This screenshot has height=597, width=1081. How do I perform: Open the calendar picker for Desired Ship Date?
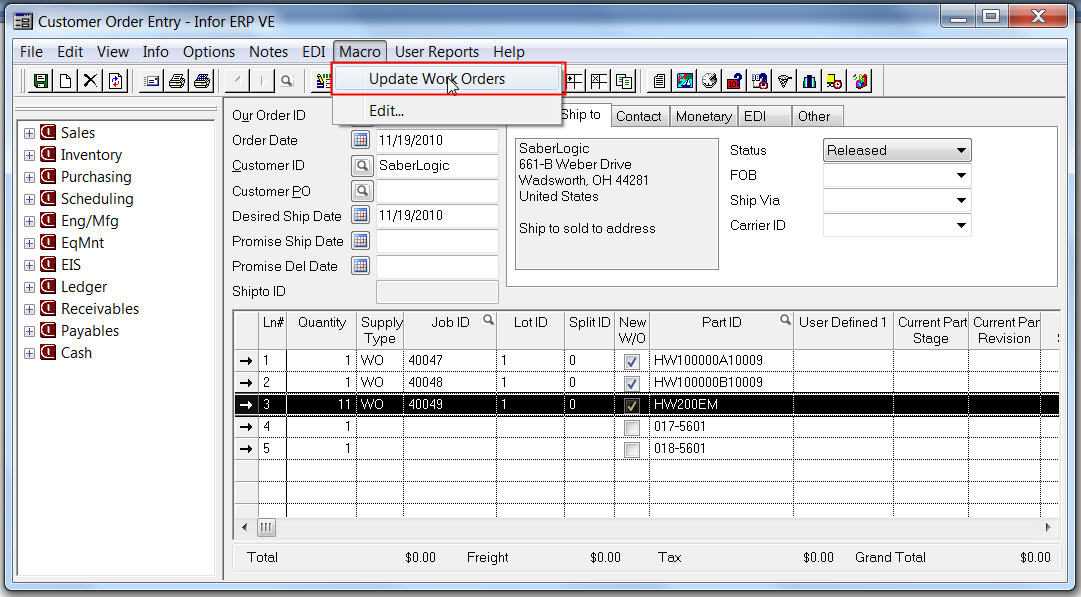[x=361, y=215]
